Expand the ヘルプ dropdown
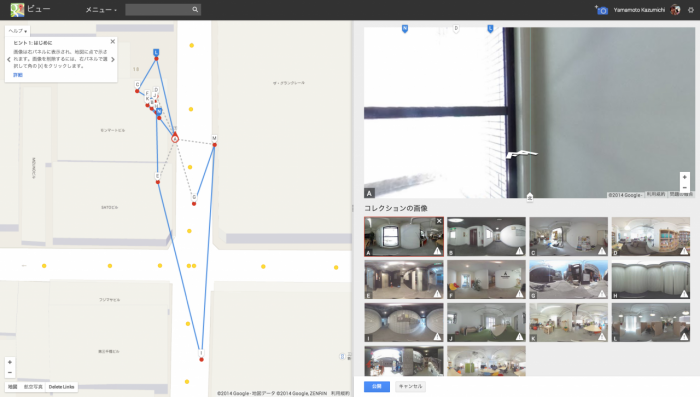The width and height of the screenshot is (700, 397). point(18,31)
